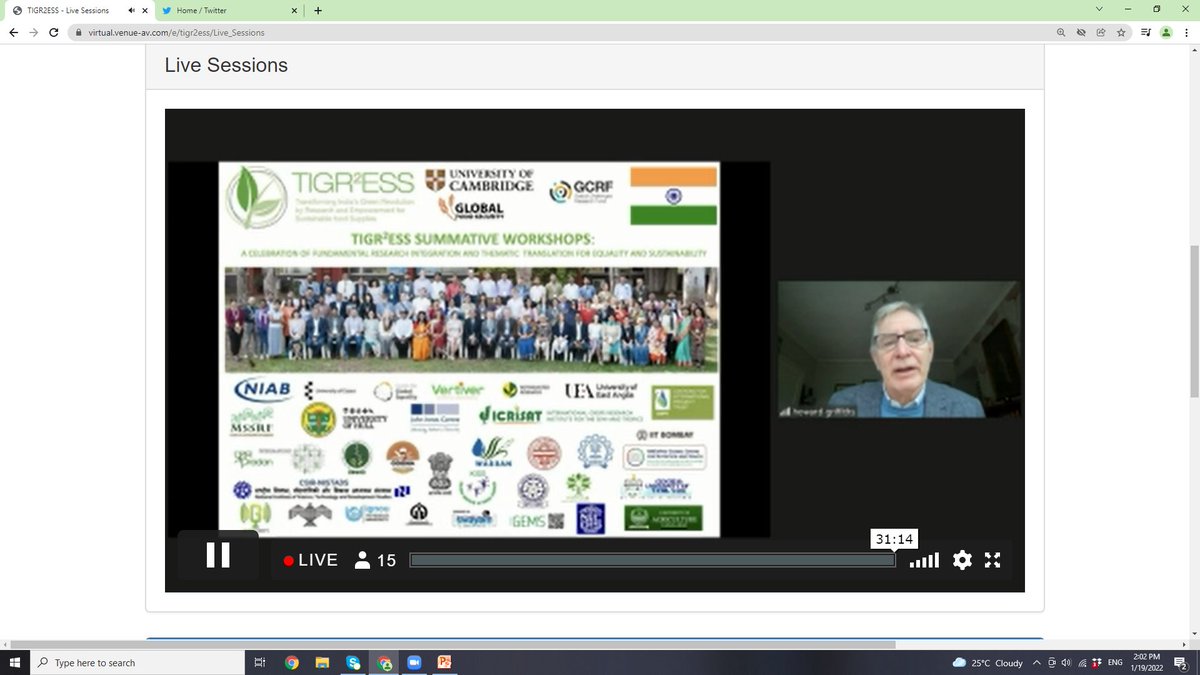This screenshot has height=675, width=1200.
Task: Close the Home / Twitter tab
Action: point(294,10)
